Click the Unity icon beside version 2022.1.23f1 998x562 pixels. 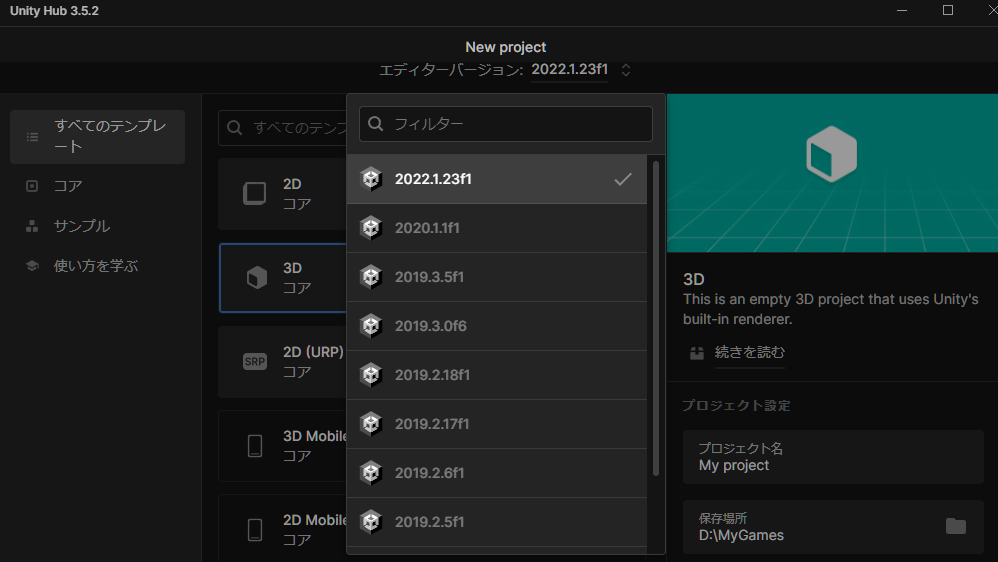(371, 179)
